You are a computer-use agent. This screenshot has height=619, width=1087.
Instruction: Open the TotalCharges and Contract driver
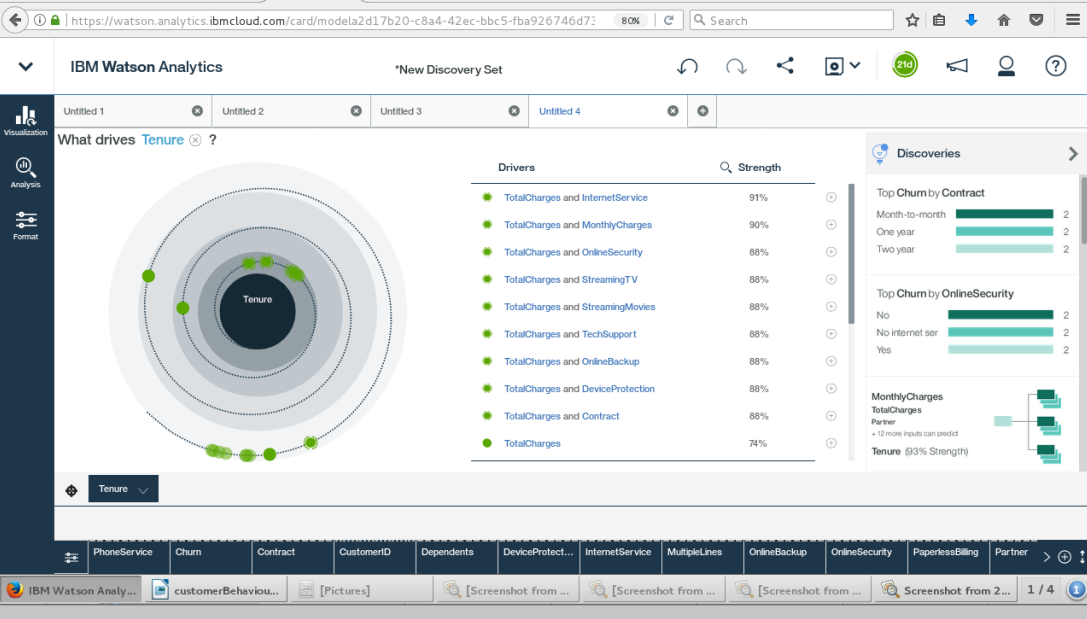click(x=562, y=416)
